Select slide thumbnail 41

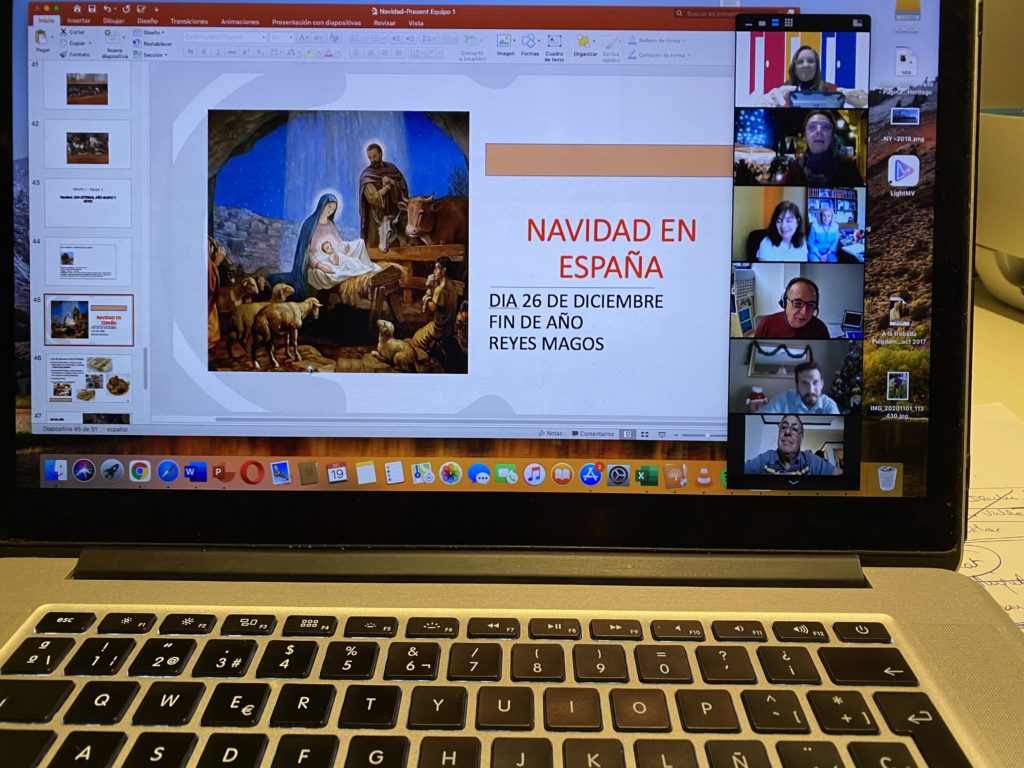pos(87,88)
